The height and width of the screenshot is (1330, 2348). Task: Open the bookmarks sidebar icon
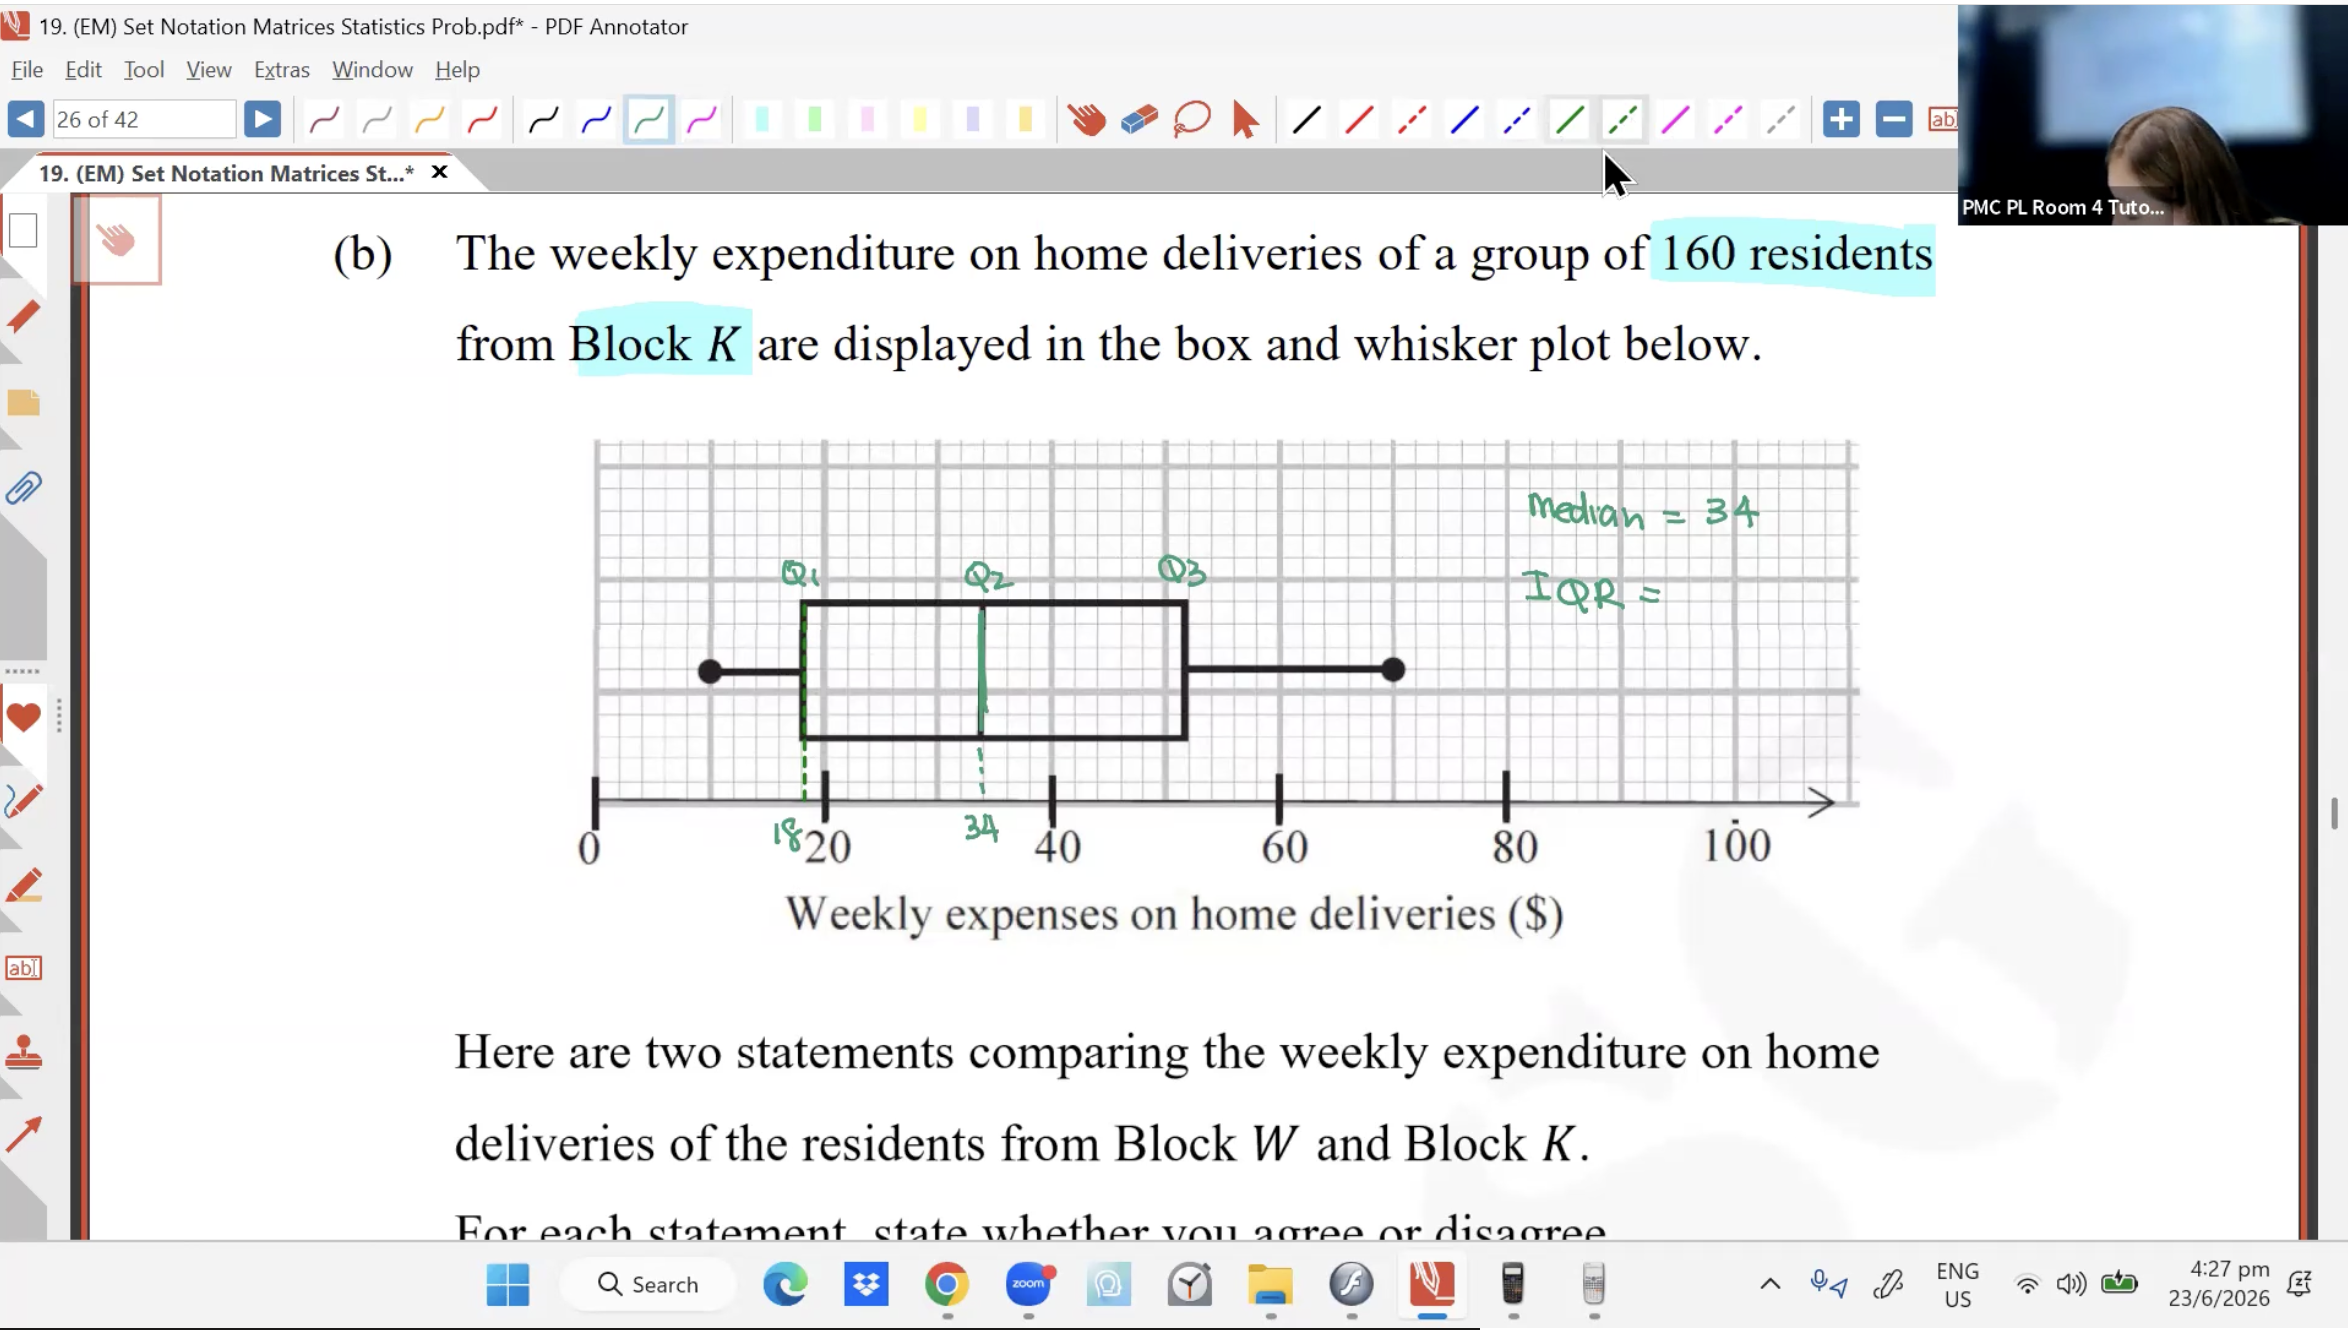[23, 317]
